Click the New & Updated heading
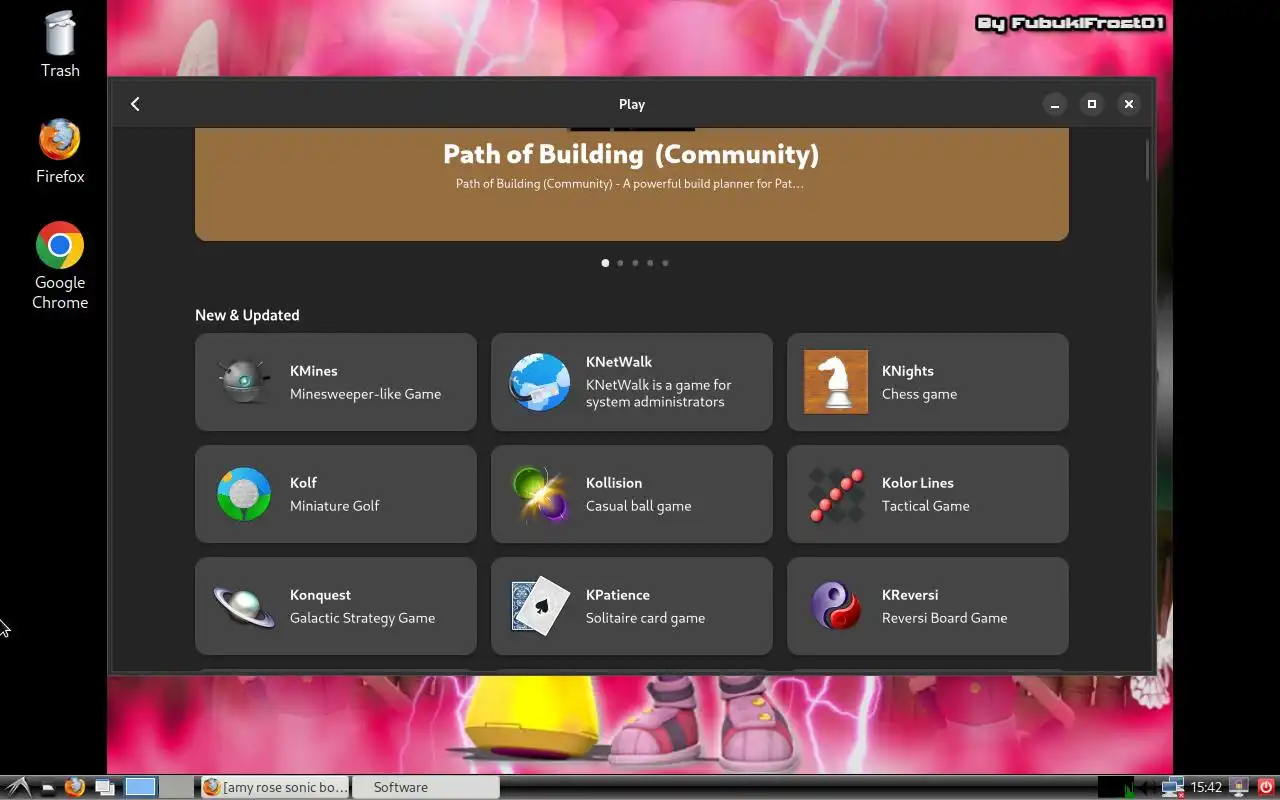 (x=247, y=315)
